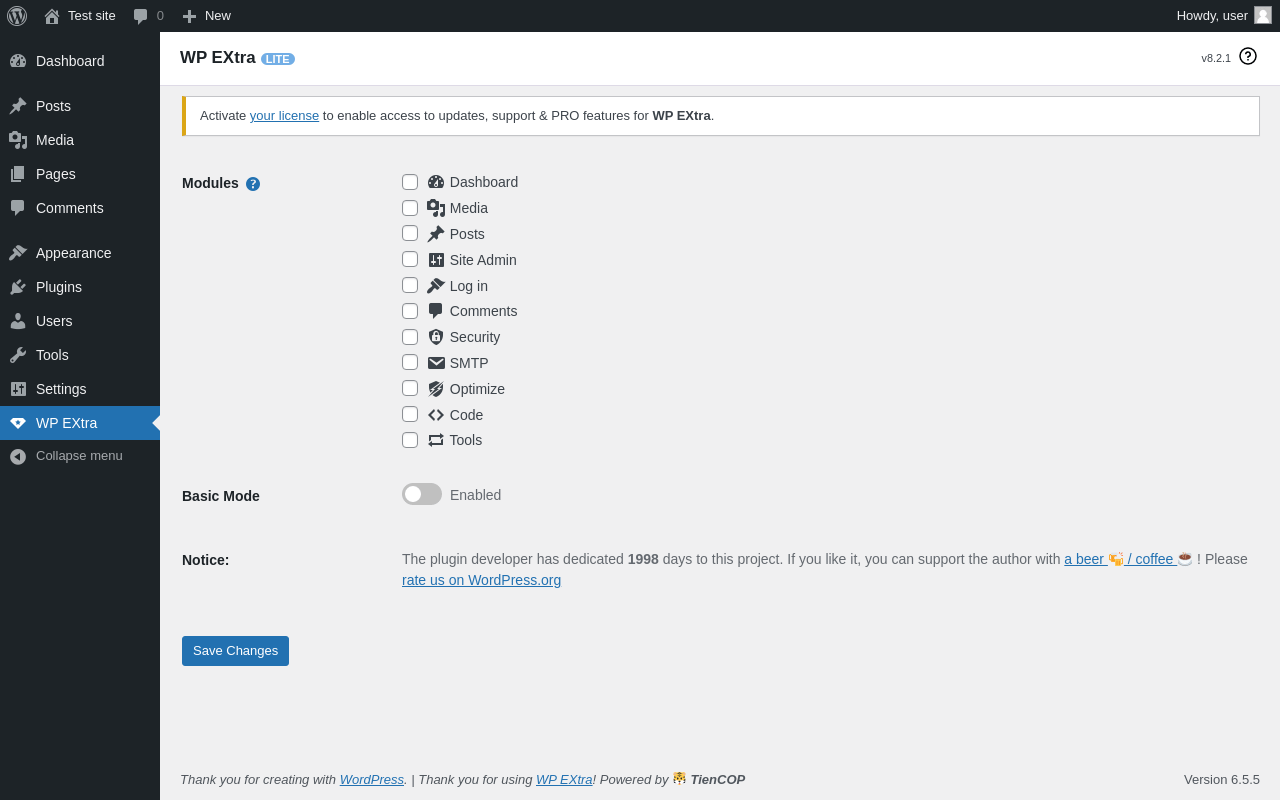Click the help question mark beside version
Screen dimensions: 1280x800
(1248, 56)
